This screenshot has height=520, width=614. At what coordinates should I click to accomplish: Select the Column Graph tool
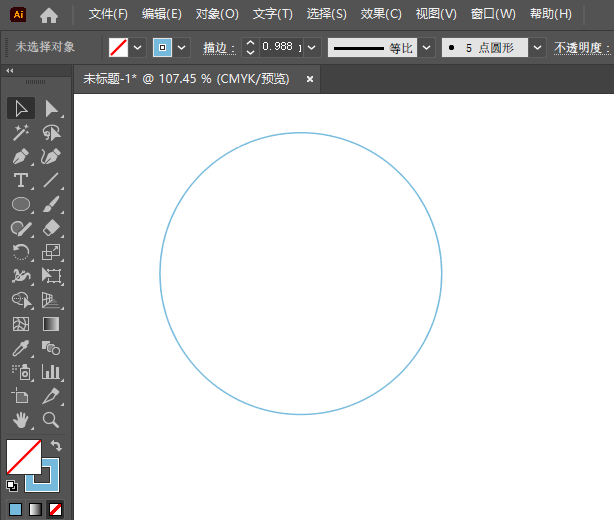pos(51,372)
